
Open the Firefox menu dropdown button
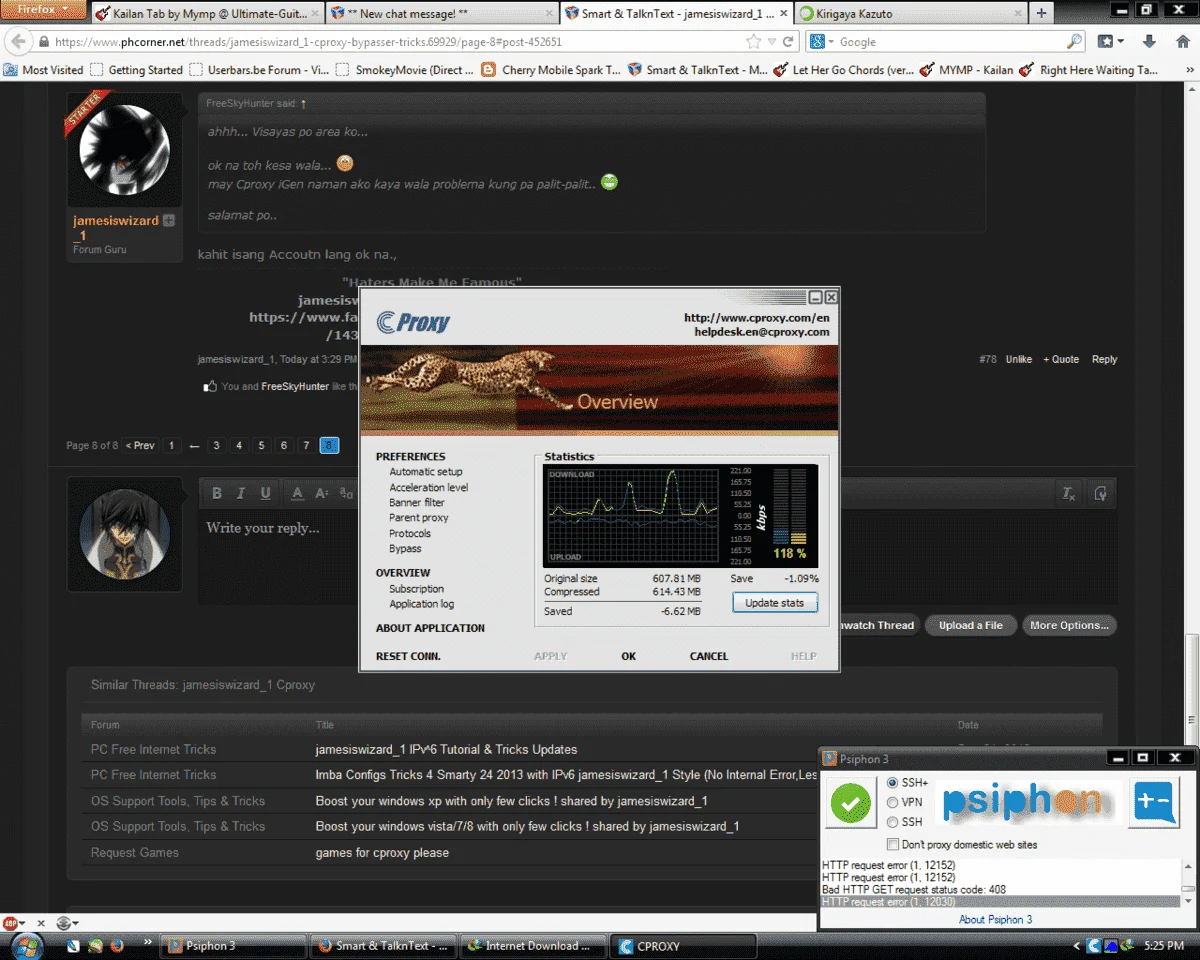click(x=43, y=9)
